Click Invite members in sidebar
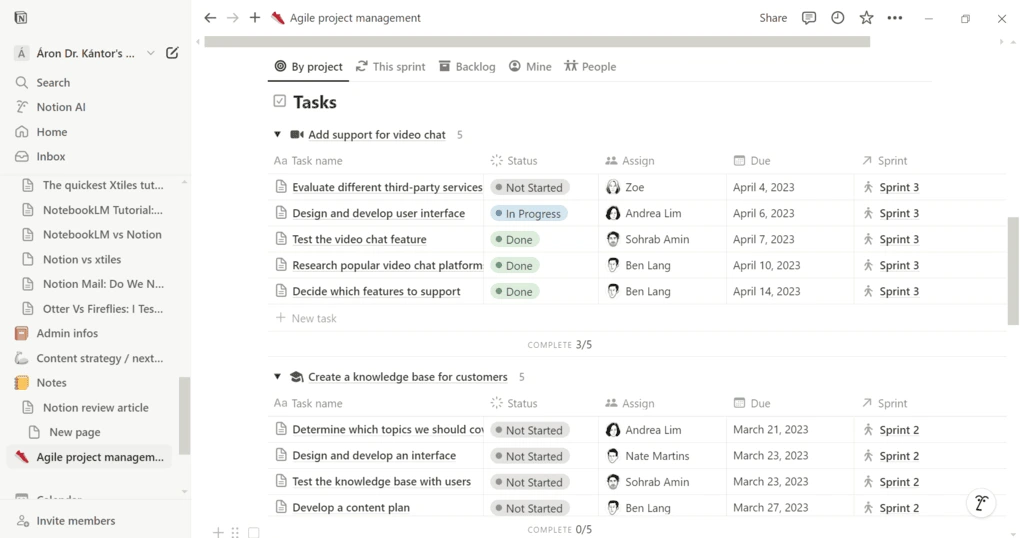The image size is (1020, 538). pyautogui.click(x=75, y=520)
